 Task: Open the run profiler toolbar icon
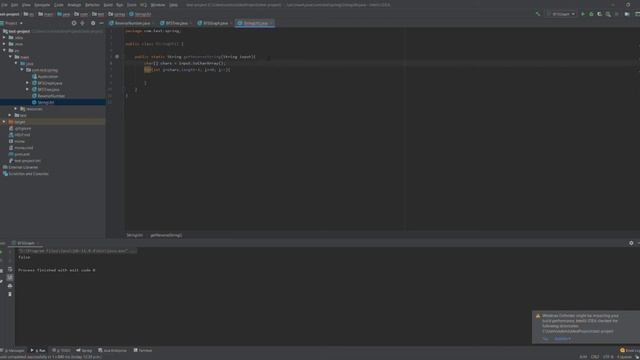coord(608,14)
